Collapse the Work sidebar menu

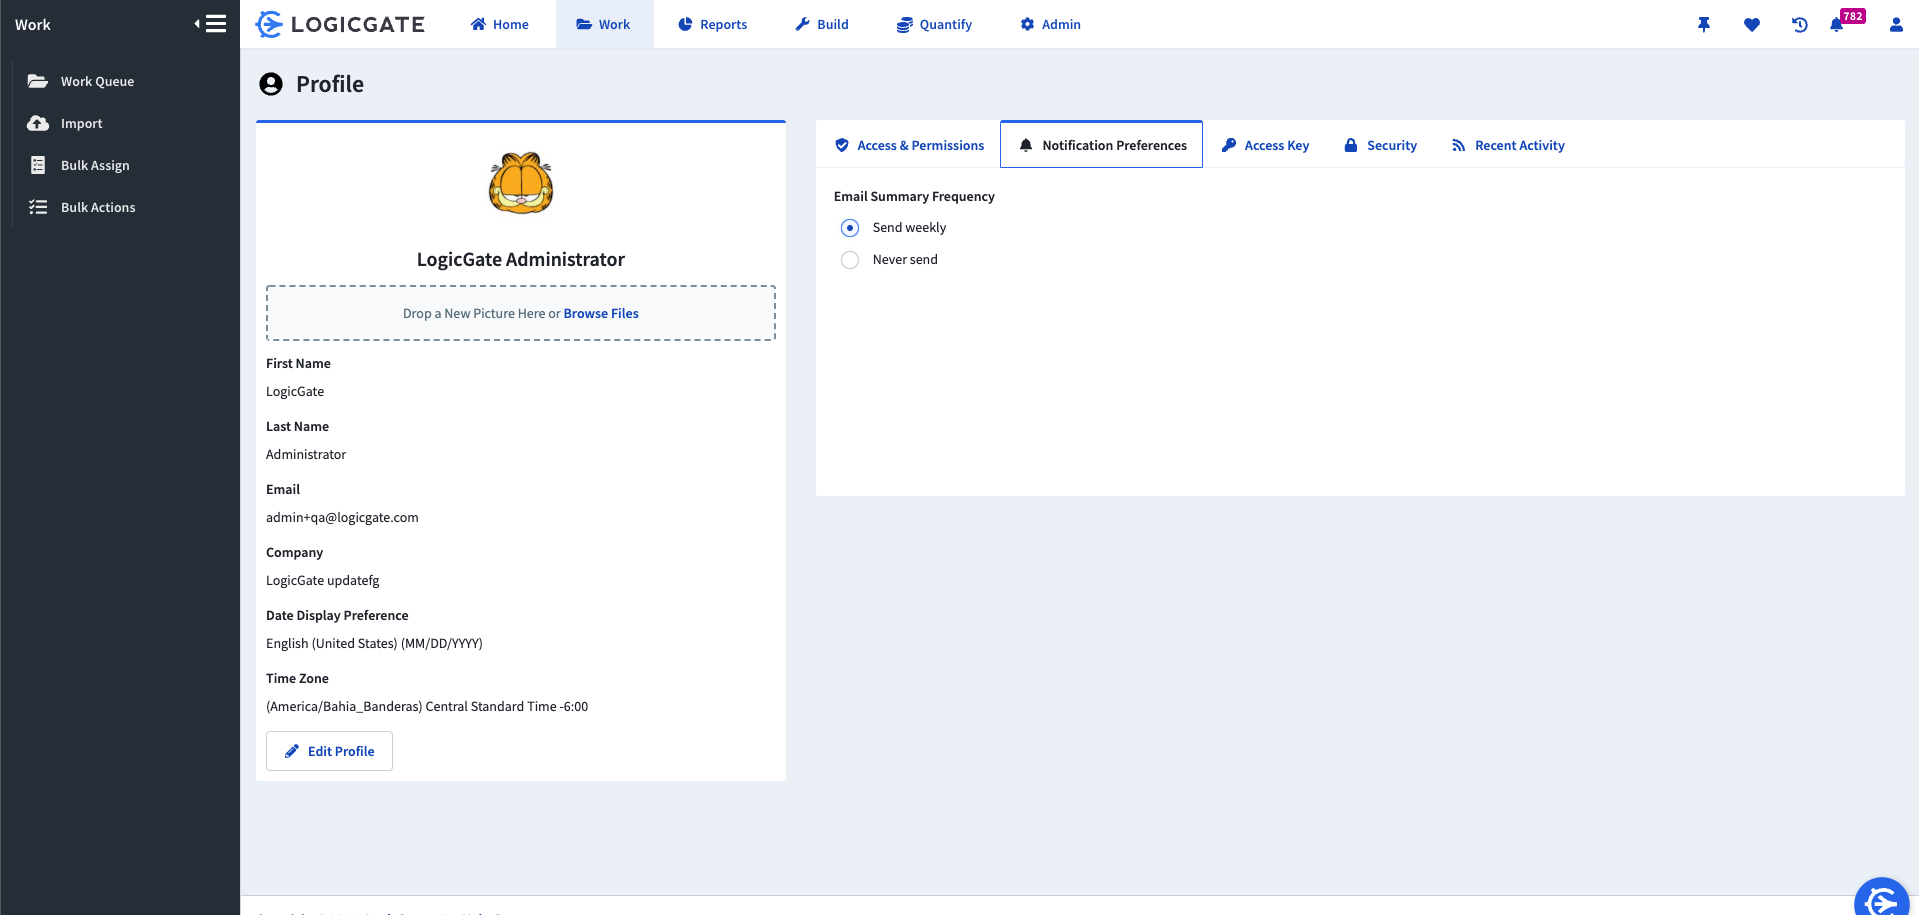(x=210, y=24)
